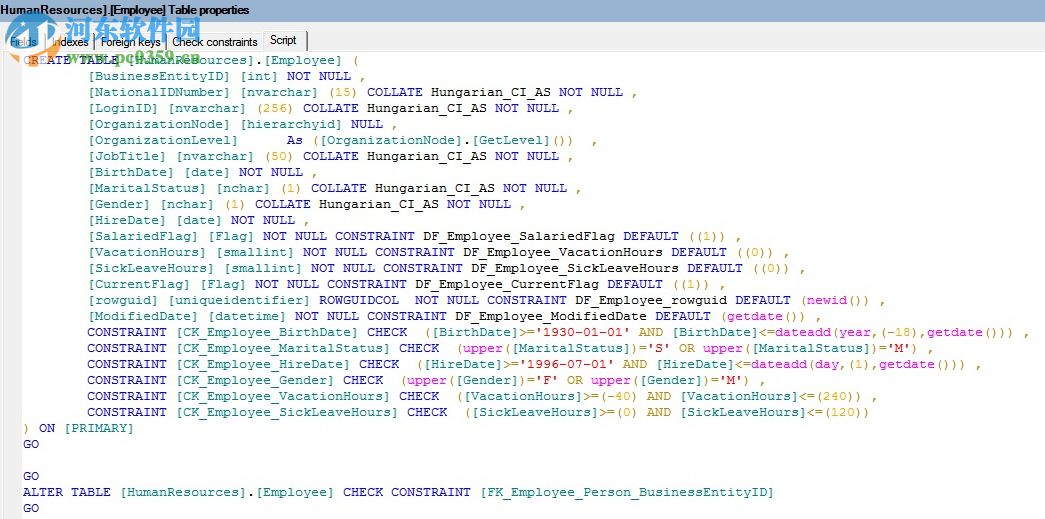The width and height of the screenshot is (1045, 519).
Task: Click the [OrganizationNode] column name
Action: 160,124
